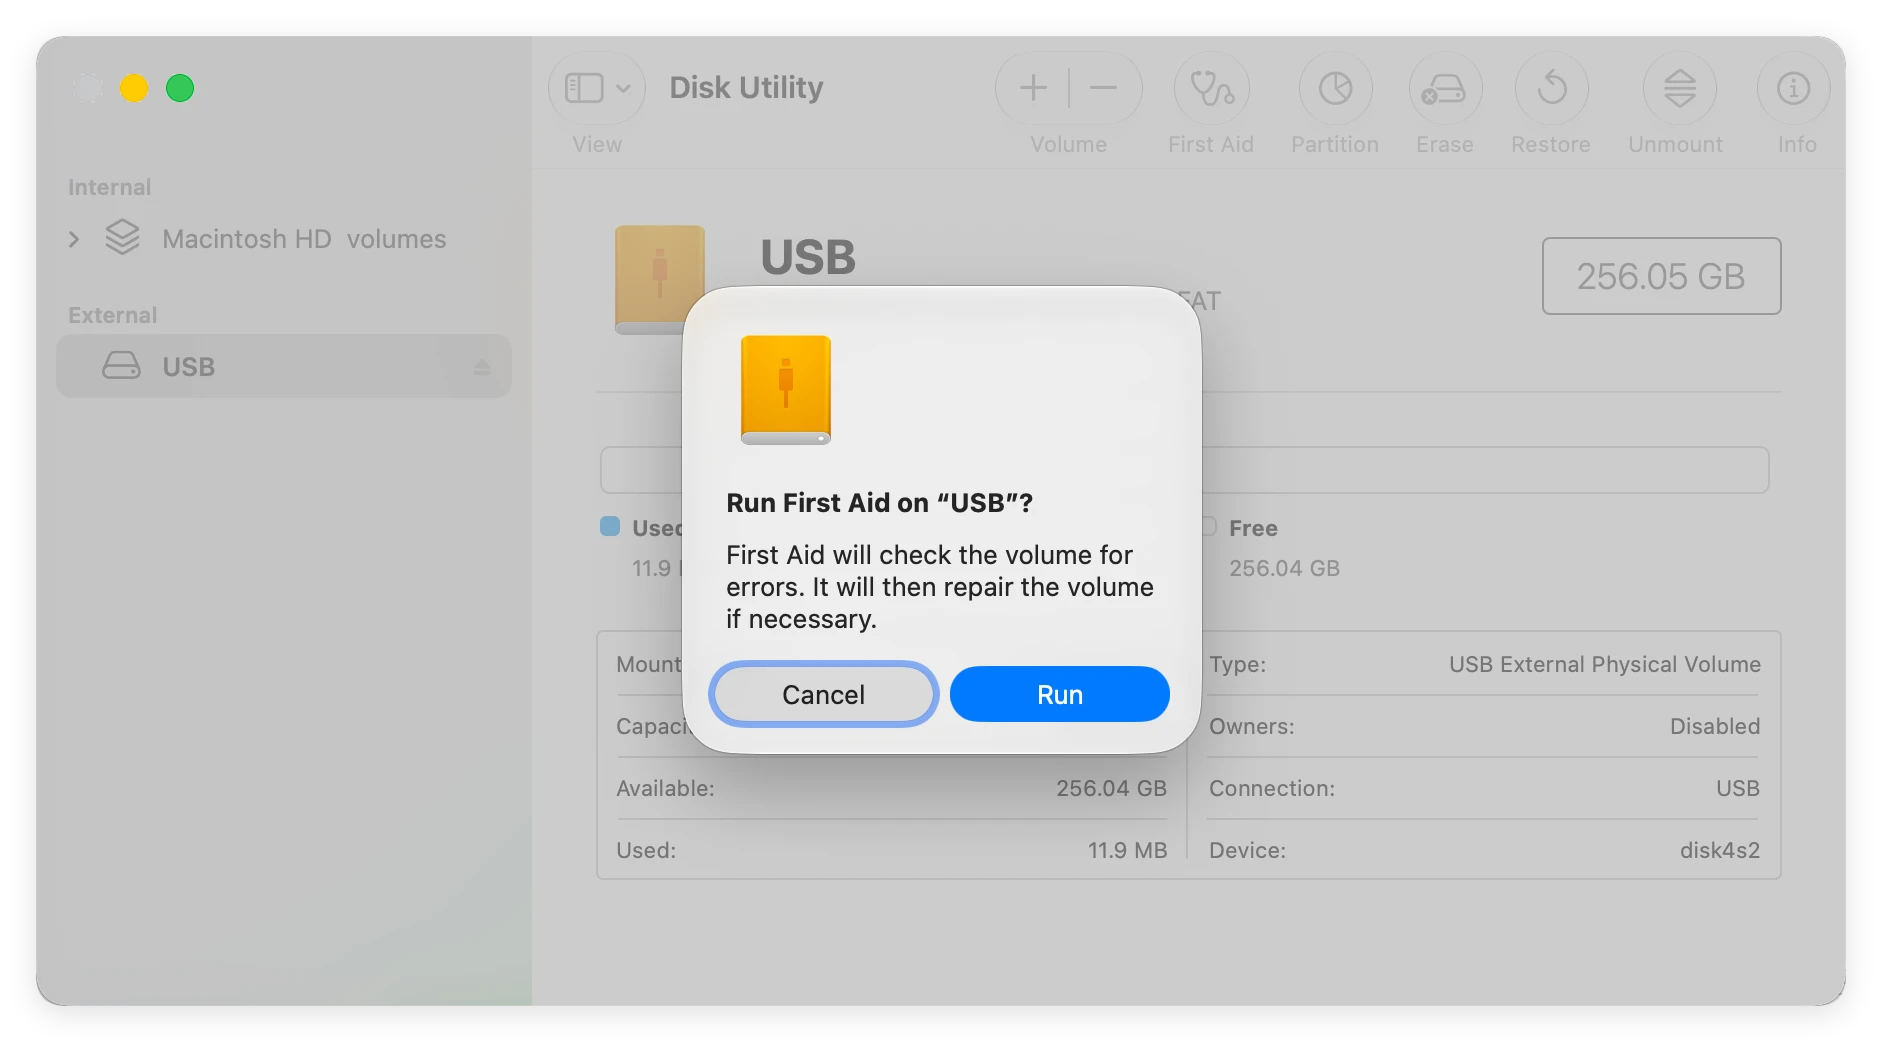
Task: Click the layered disk icon for Macintosh HD
Action: (x=122, y=238)
